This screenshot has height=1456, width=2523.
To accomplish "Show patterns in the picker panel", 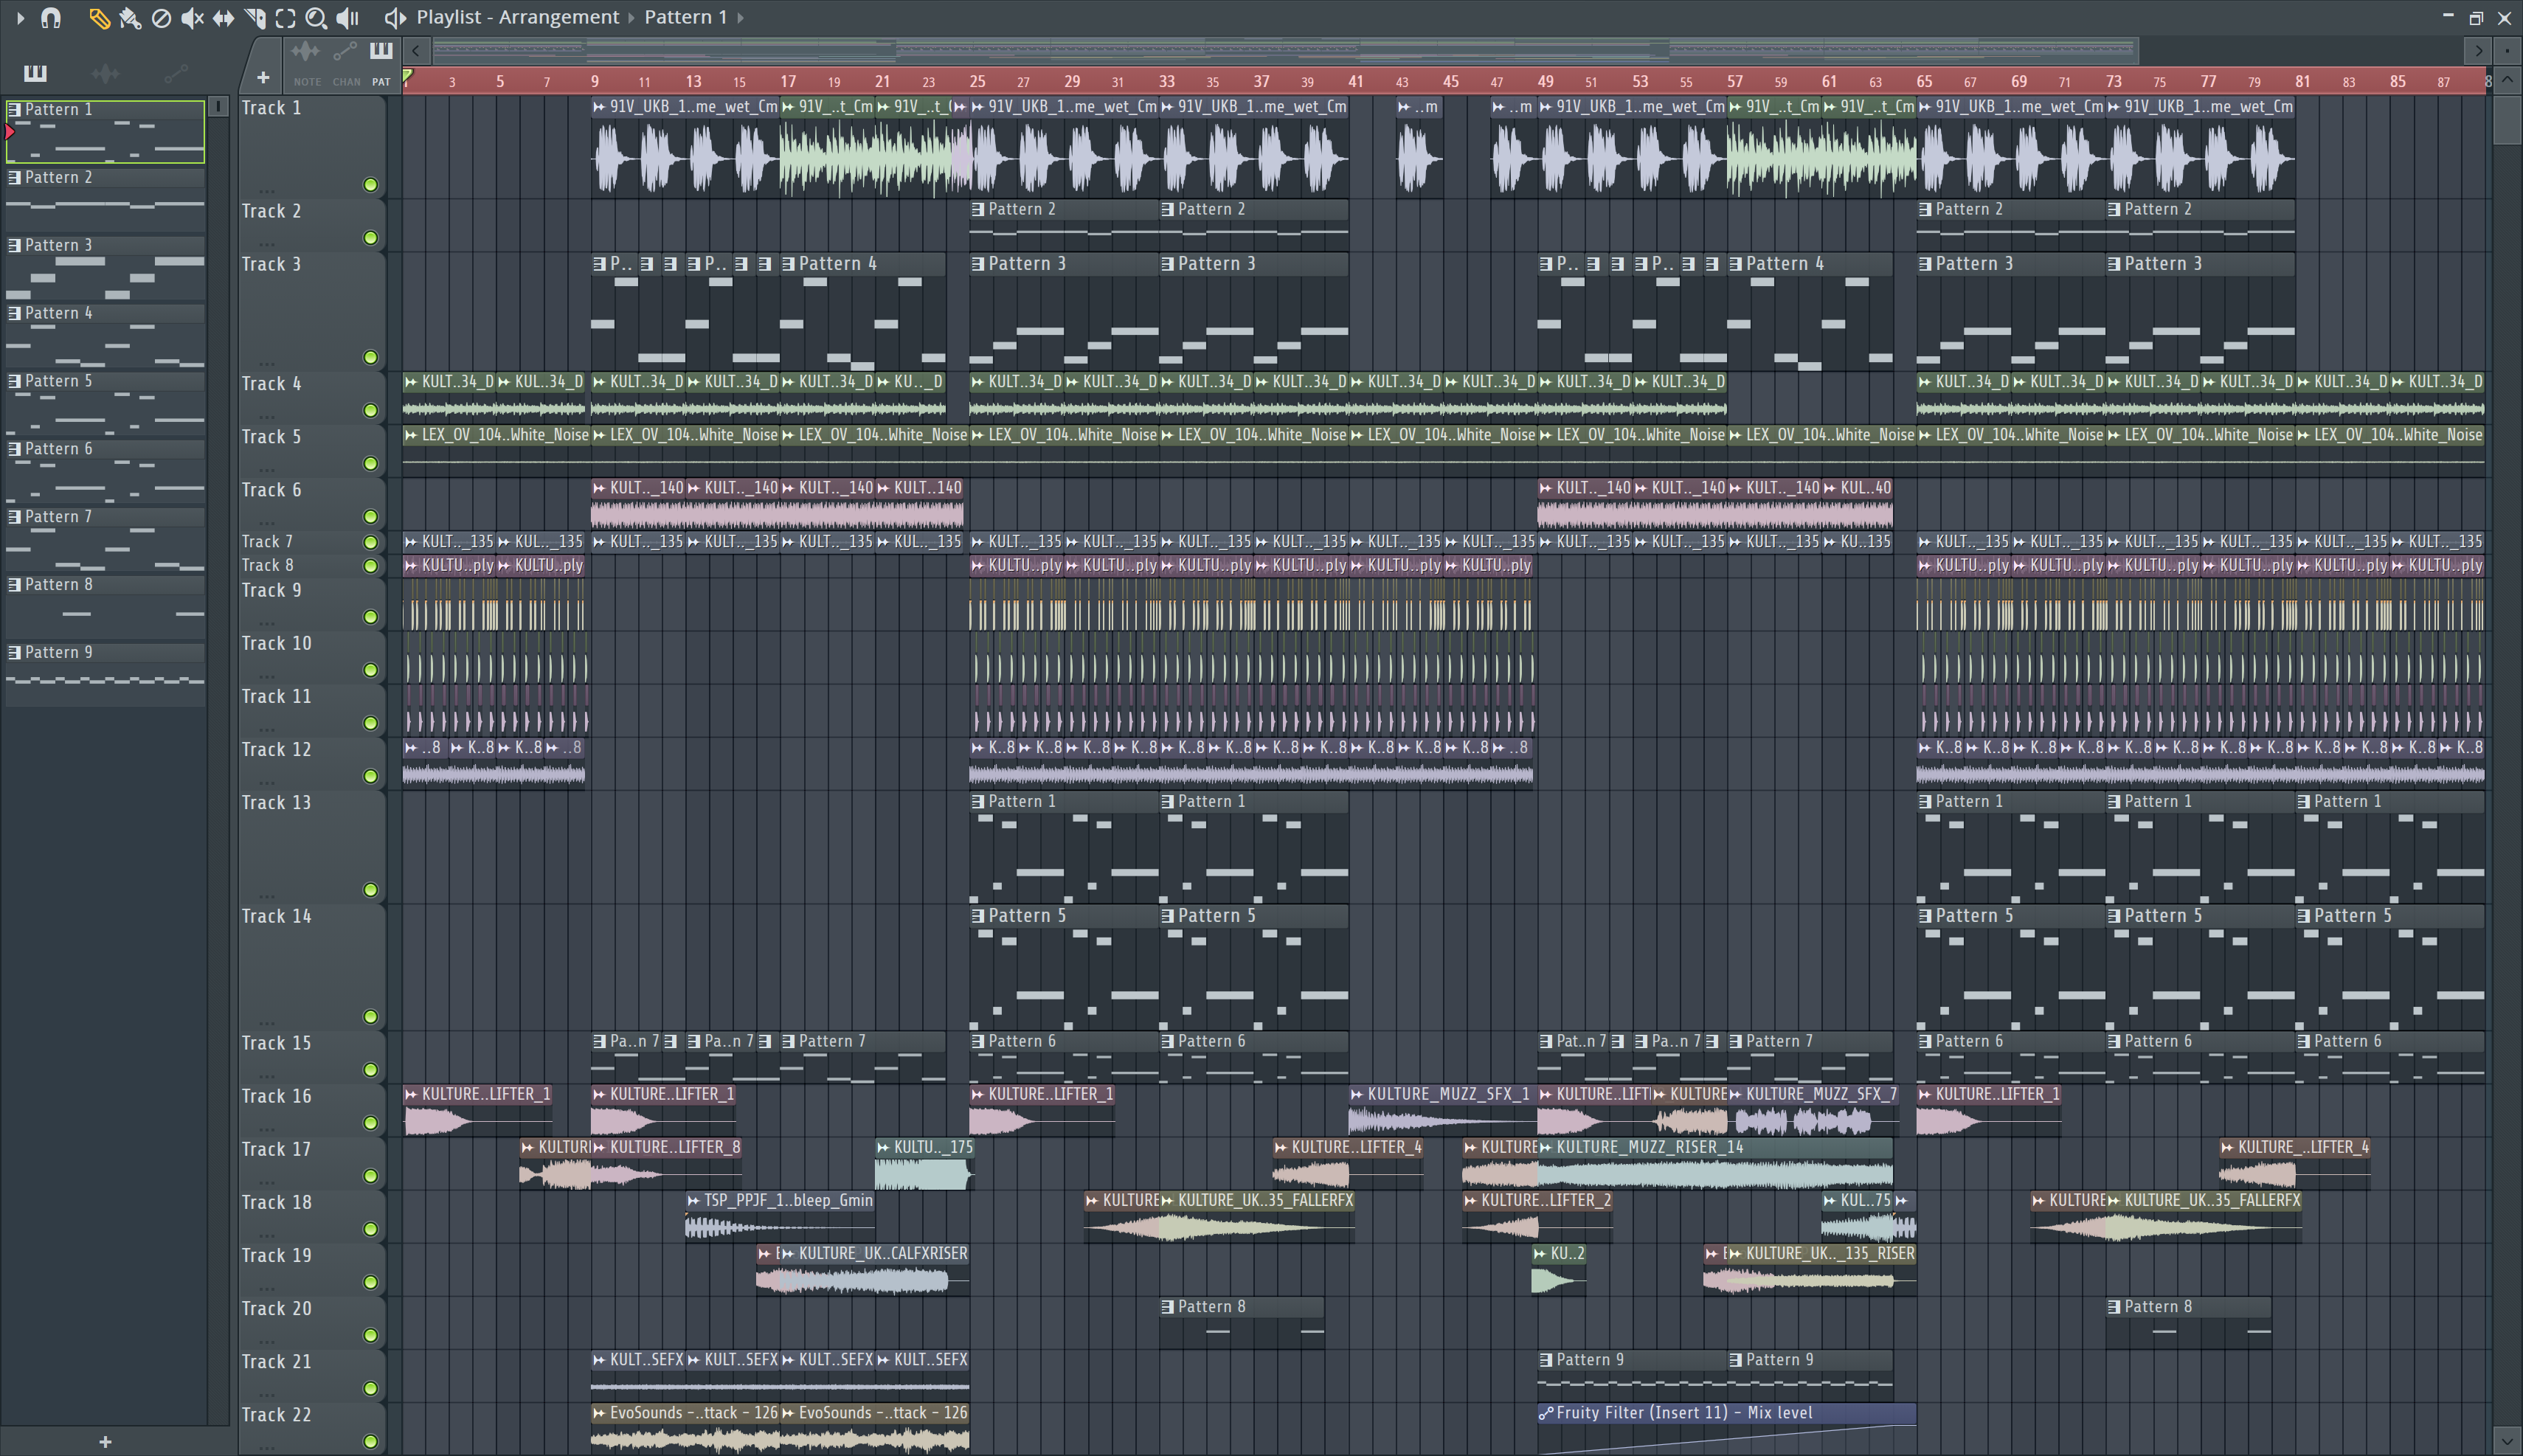I will click(35, 73).
